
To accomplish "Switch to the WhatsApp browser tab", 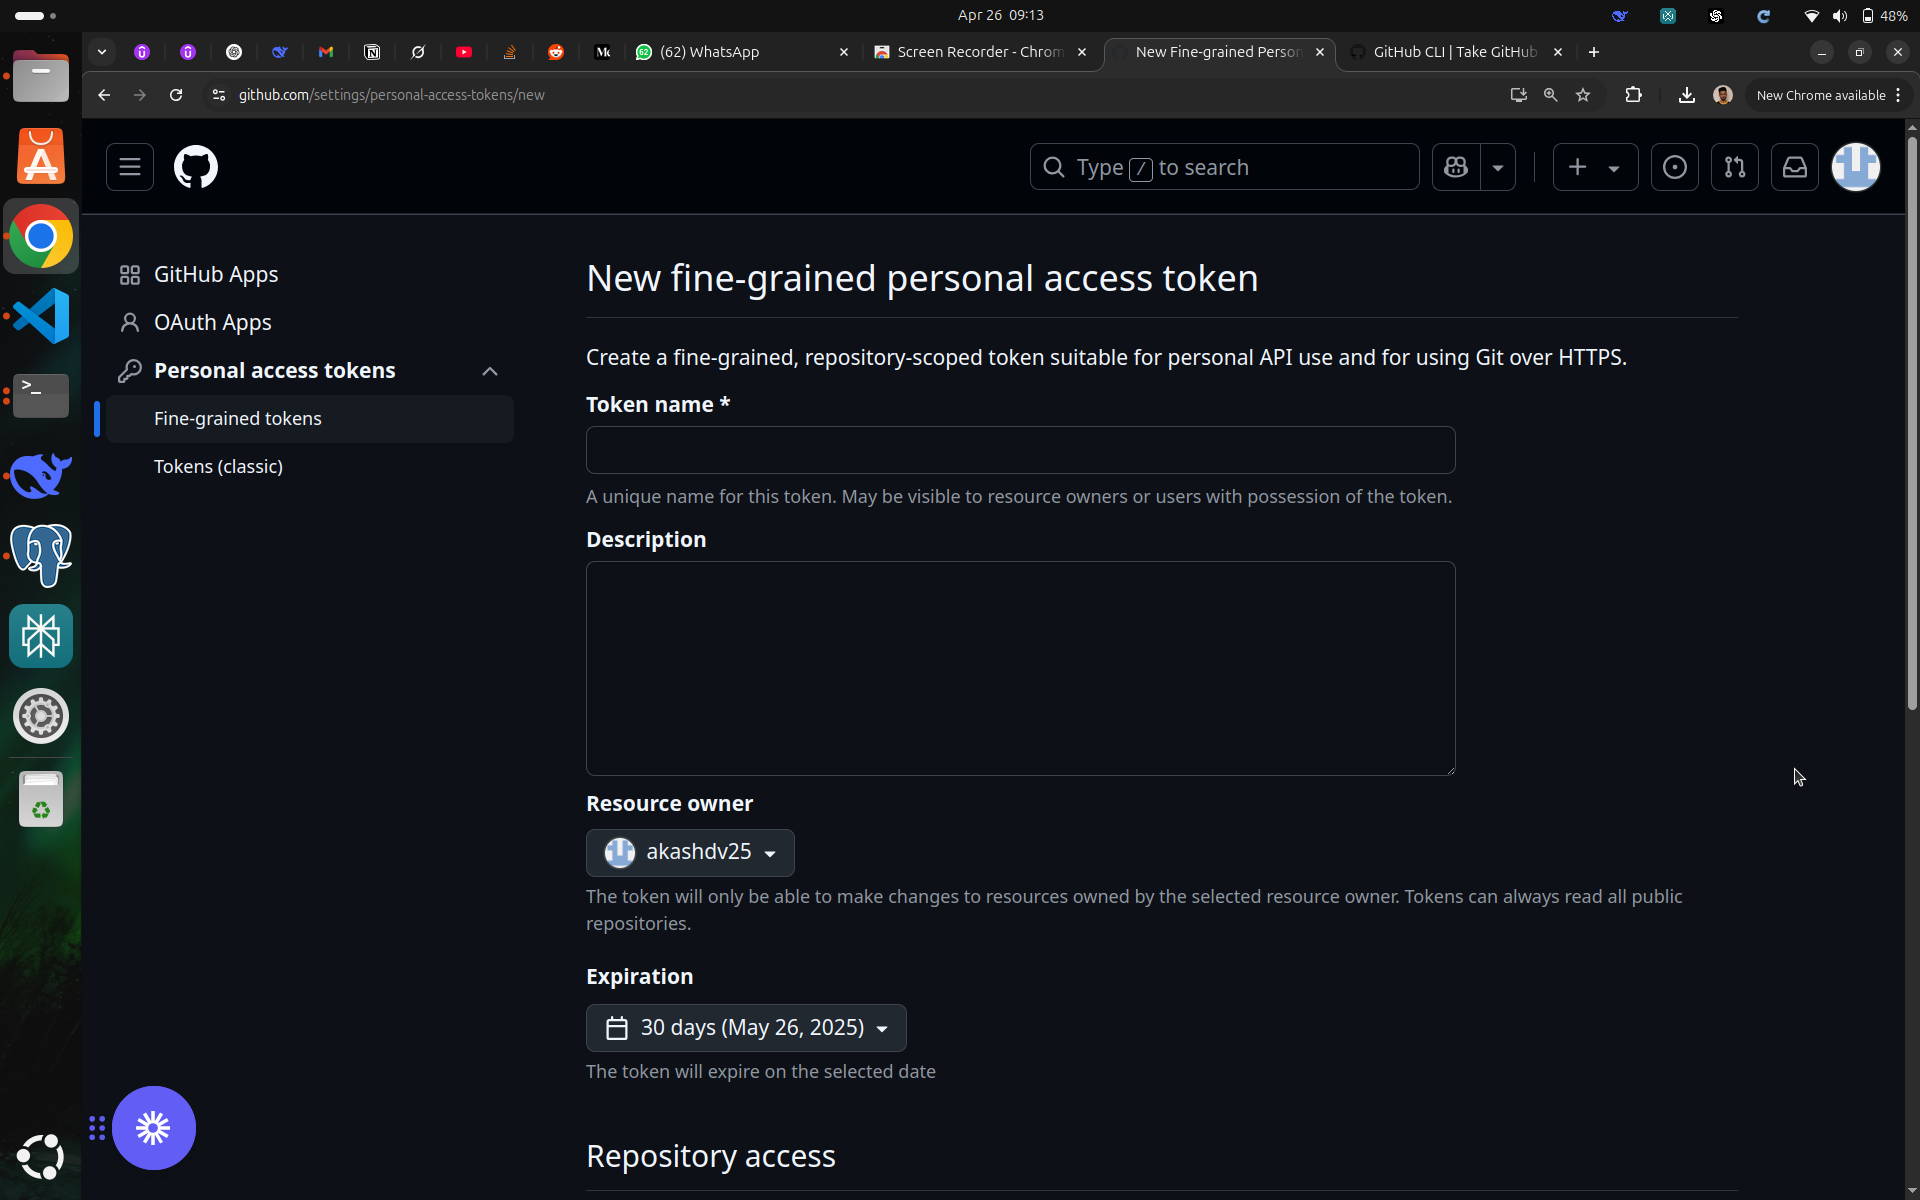I will tap(742, 52).
